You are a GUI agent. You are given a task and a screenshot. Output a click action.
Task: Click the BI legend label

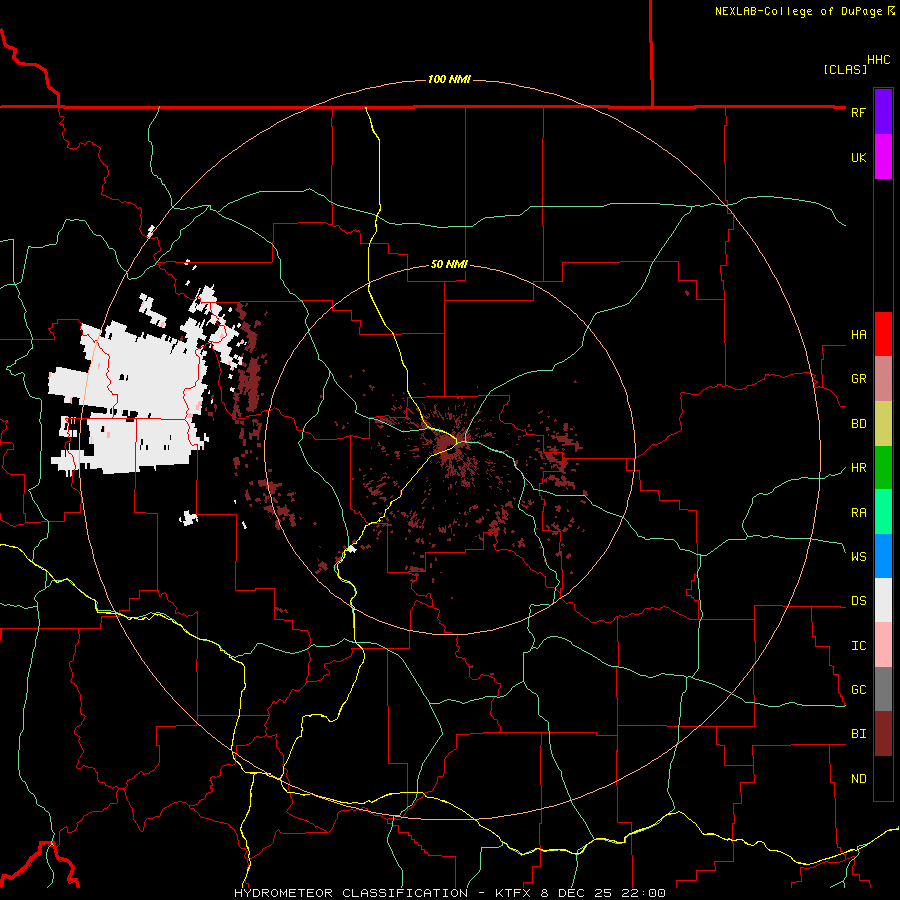(x=858, y=734)
